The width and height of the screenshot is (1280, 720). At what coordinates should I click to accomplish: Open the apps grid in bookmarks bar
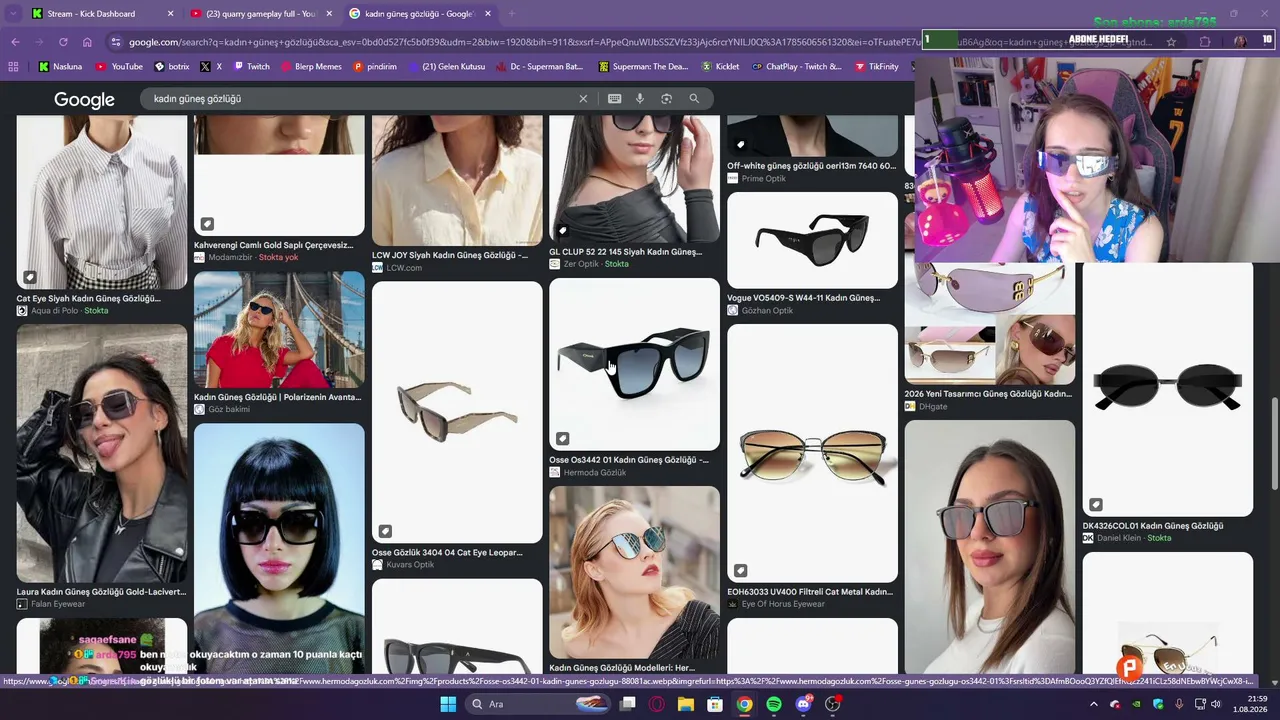[13, 67]
